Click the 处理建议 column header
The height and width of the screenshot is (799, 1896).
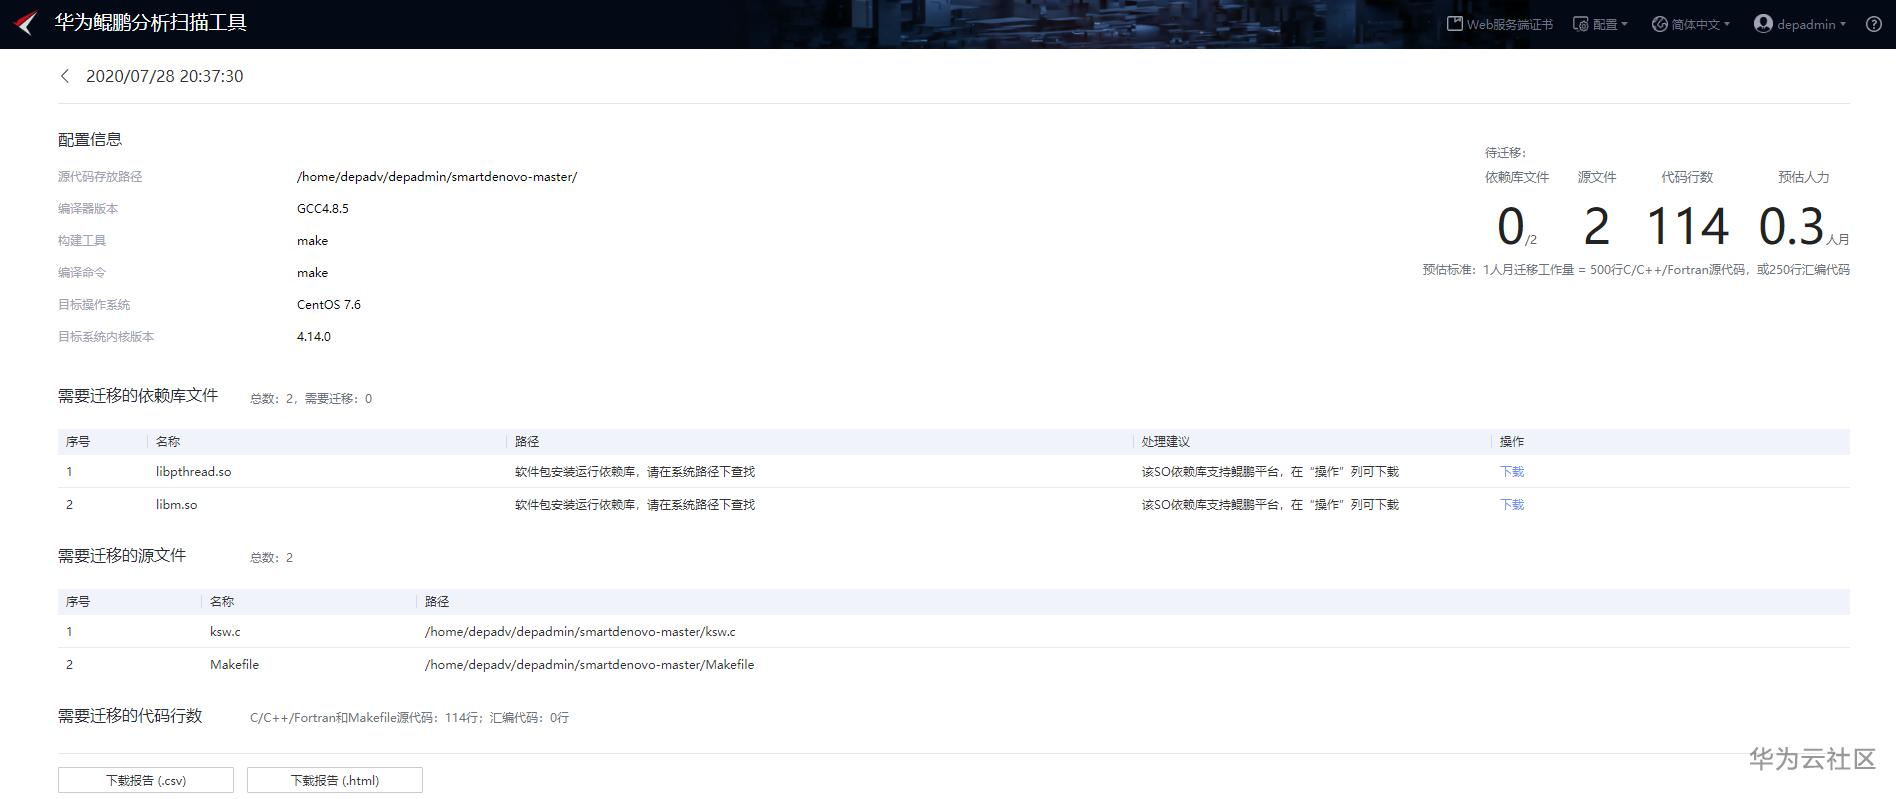(x=1166, y=442)
